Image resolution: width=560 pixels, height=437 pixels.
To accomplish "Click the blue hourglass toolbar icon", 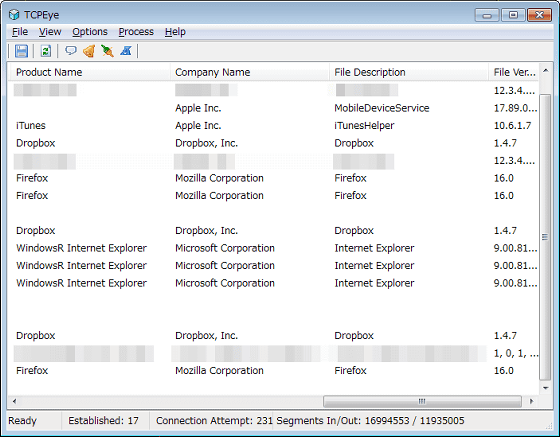I will [126, 51].
